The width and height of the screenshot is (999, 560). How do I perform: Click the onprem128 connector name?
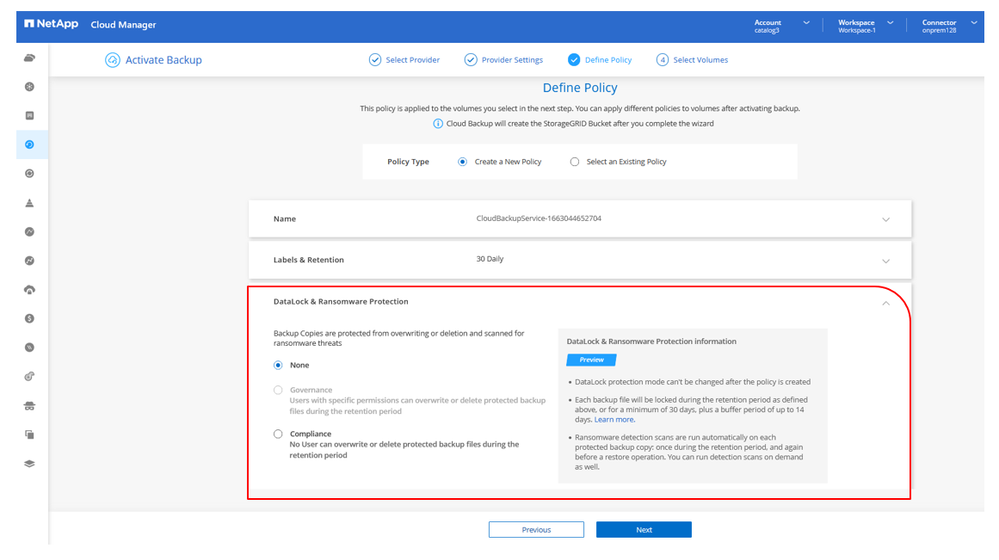[x=939, y=31]
